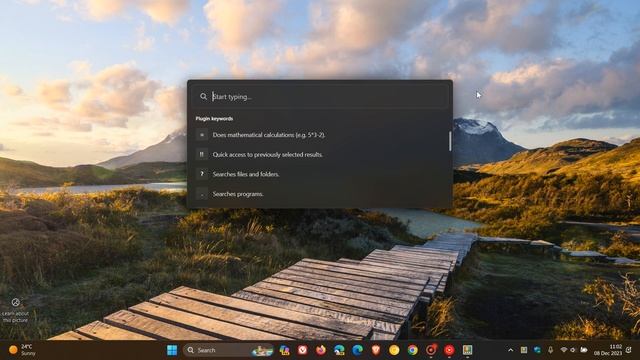Select 'Quick access to previously selected results'
This screenshot has width=640, height=360.
320,155
